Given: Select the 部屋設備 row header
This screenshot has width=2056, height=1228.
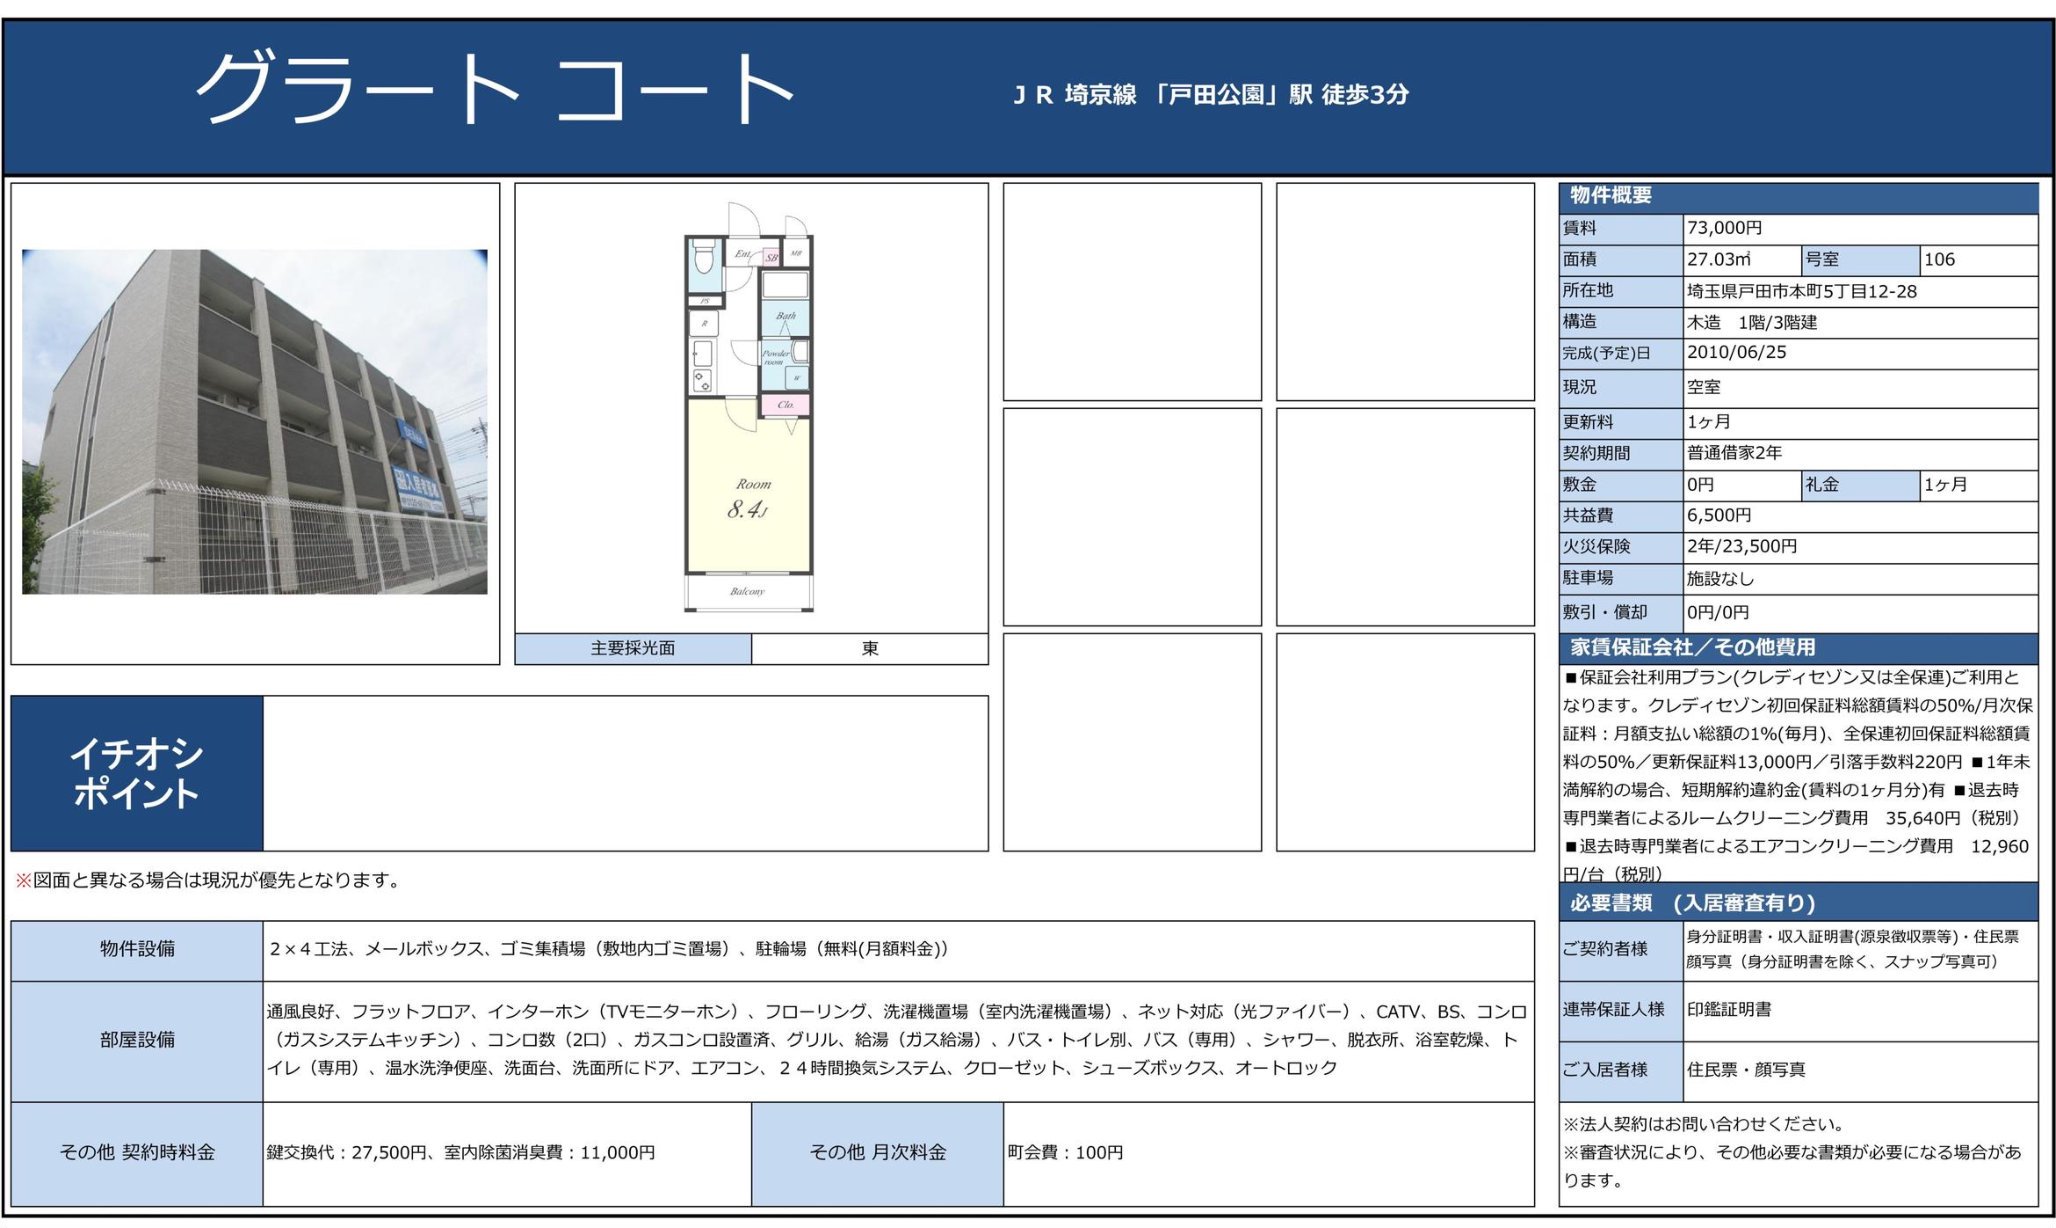Looking at the screenshot, I should tap(135, 1040).
